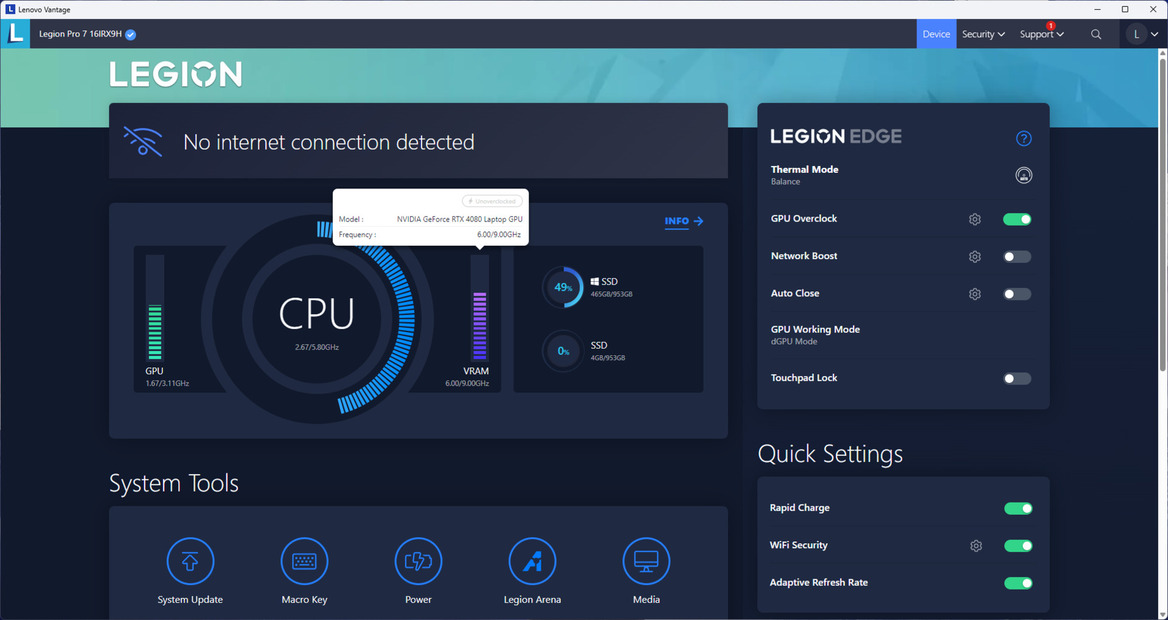The image size is (1168, 620).
Task: Click the Quick Settings heading
Action: tap(831, 454)
